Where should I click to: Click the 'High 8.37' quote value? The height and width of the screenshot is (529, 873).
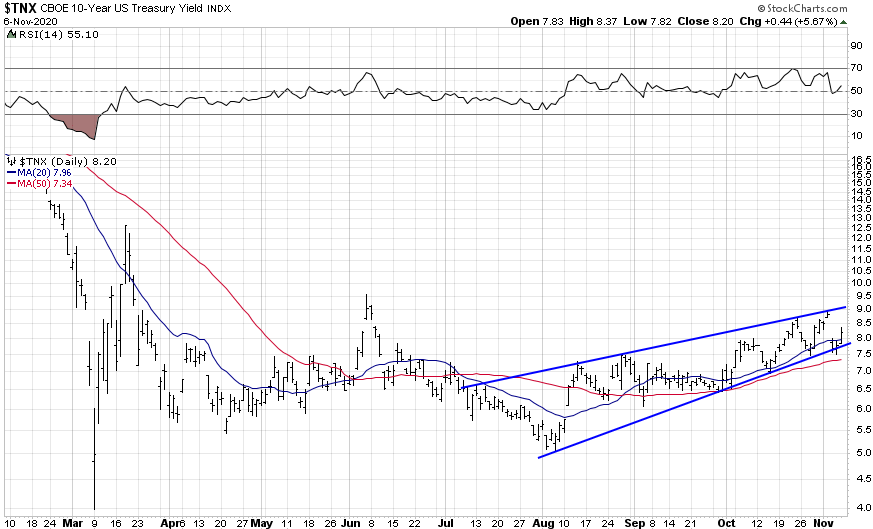pos(592,21)
